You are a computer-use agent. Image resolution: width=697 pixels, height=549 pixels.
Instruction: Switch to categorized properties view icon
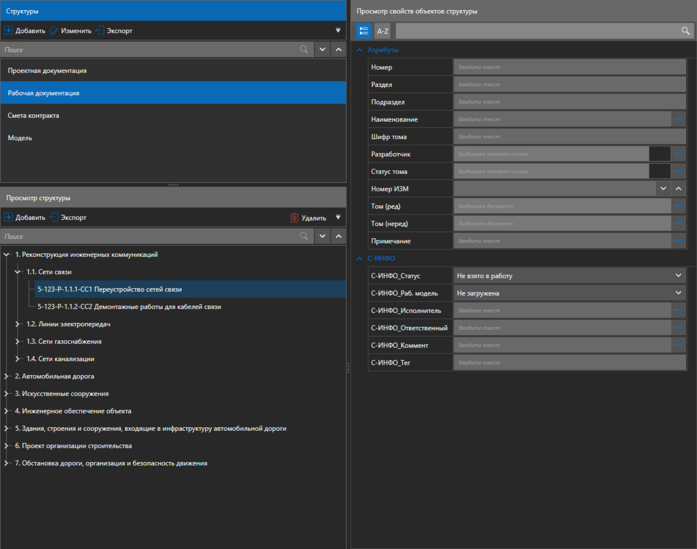click(364, 31)
